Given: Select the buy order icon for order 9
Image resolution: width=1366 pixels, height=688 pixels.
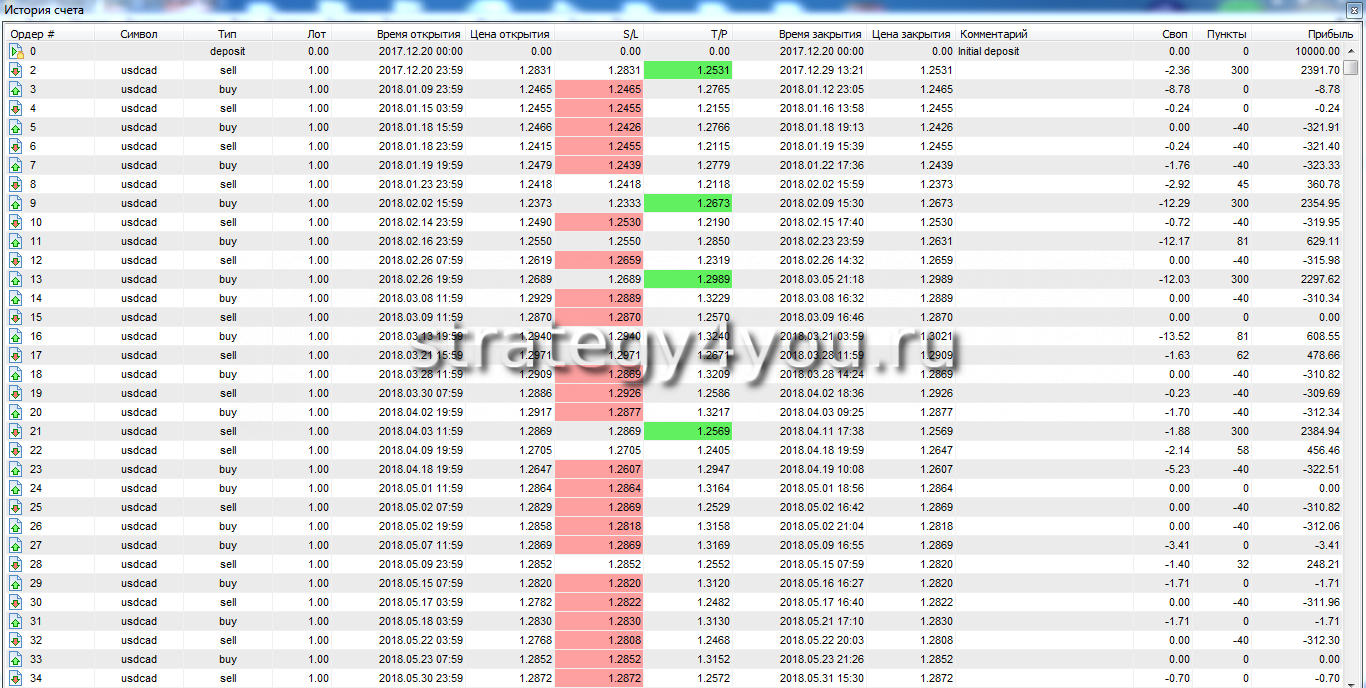Looking at the screenshot, I should pos(16,203).
